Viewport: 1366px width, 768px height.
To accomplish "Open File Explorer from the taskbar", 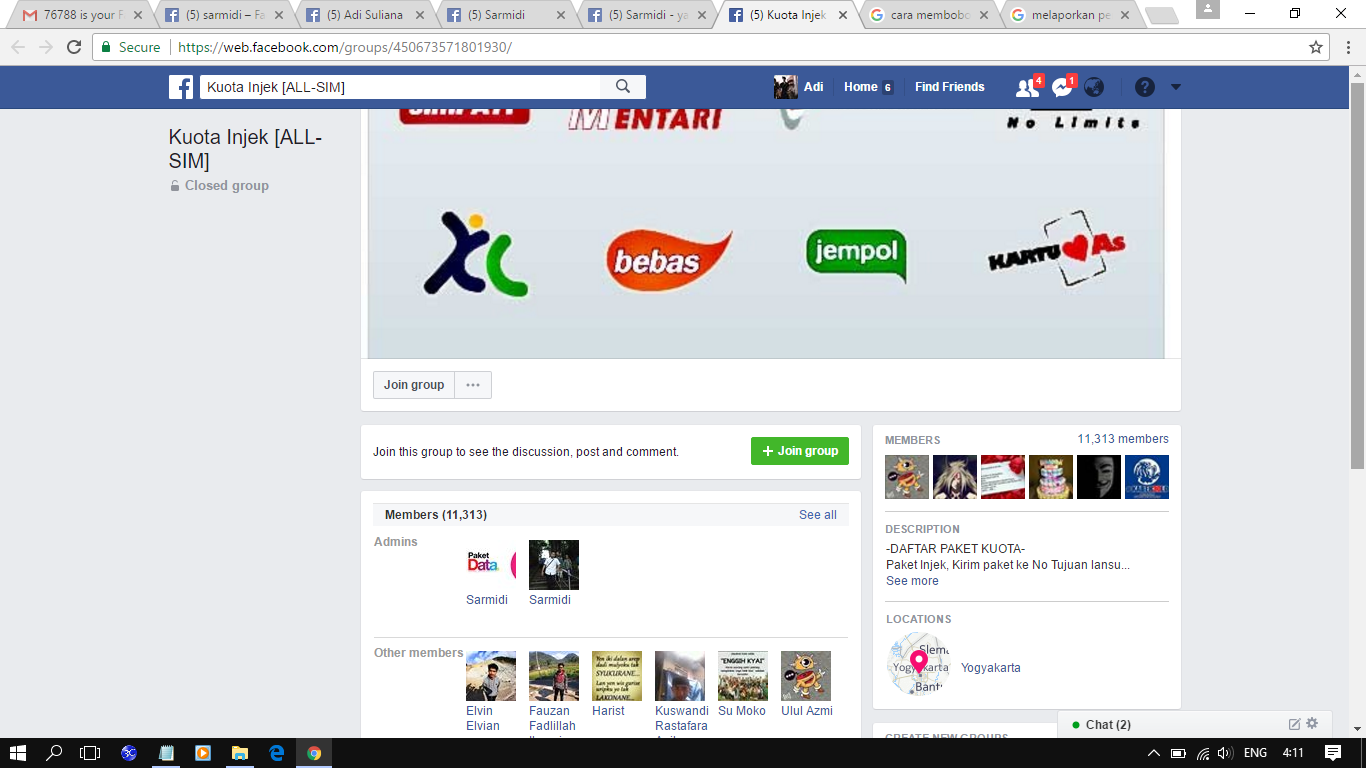I will [x=240, y=753].
